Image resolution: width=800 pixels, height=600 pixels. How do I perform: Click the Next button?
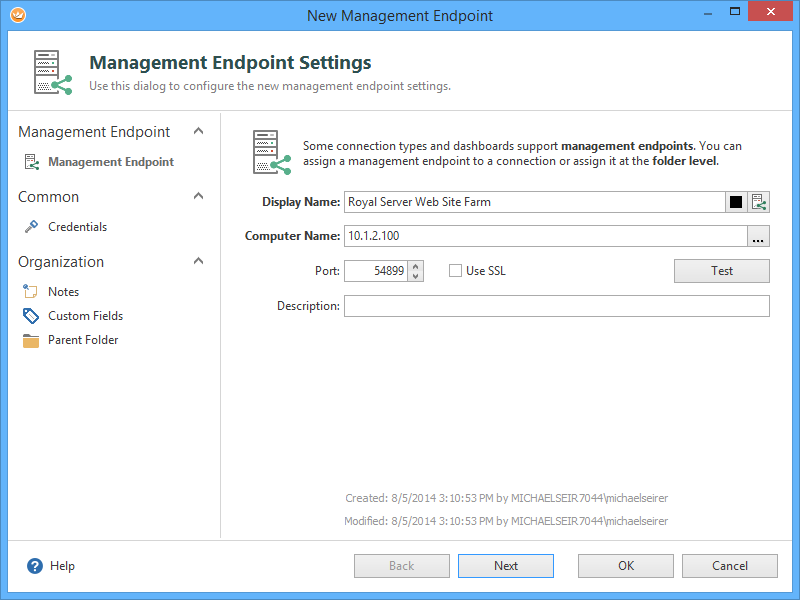point(506,566)
